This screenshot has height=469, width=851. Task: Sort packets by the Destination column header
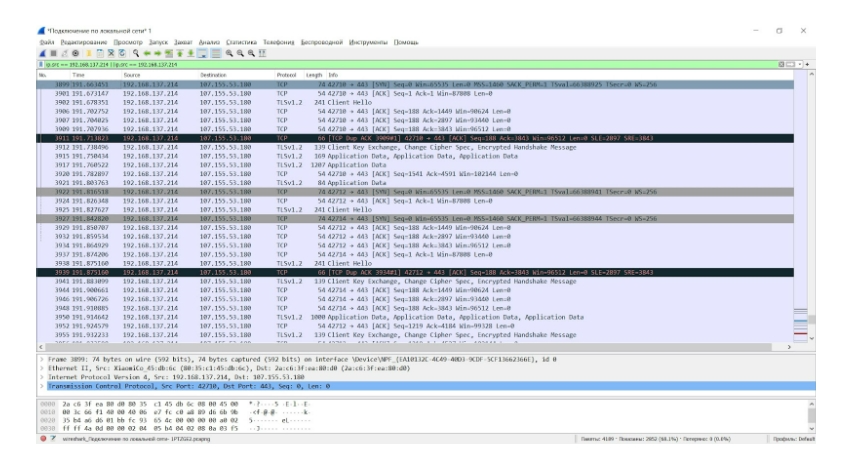click(x=213, y=75)
